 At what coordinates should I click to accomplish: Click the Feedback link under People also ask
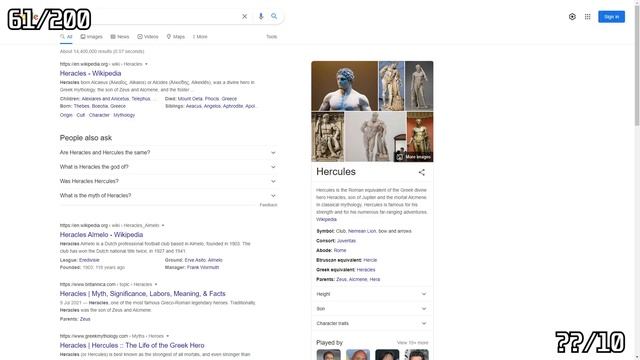coord(268,205)
